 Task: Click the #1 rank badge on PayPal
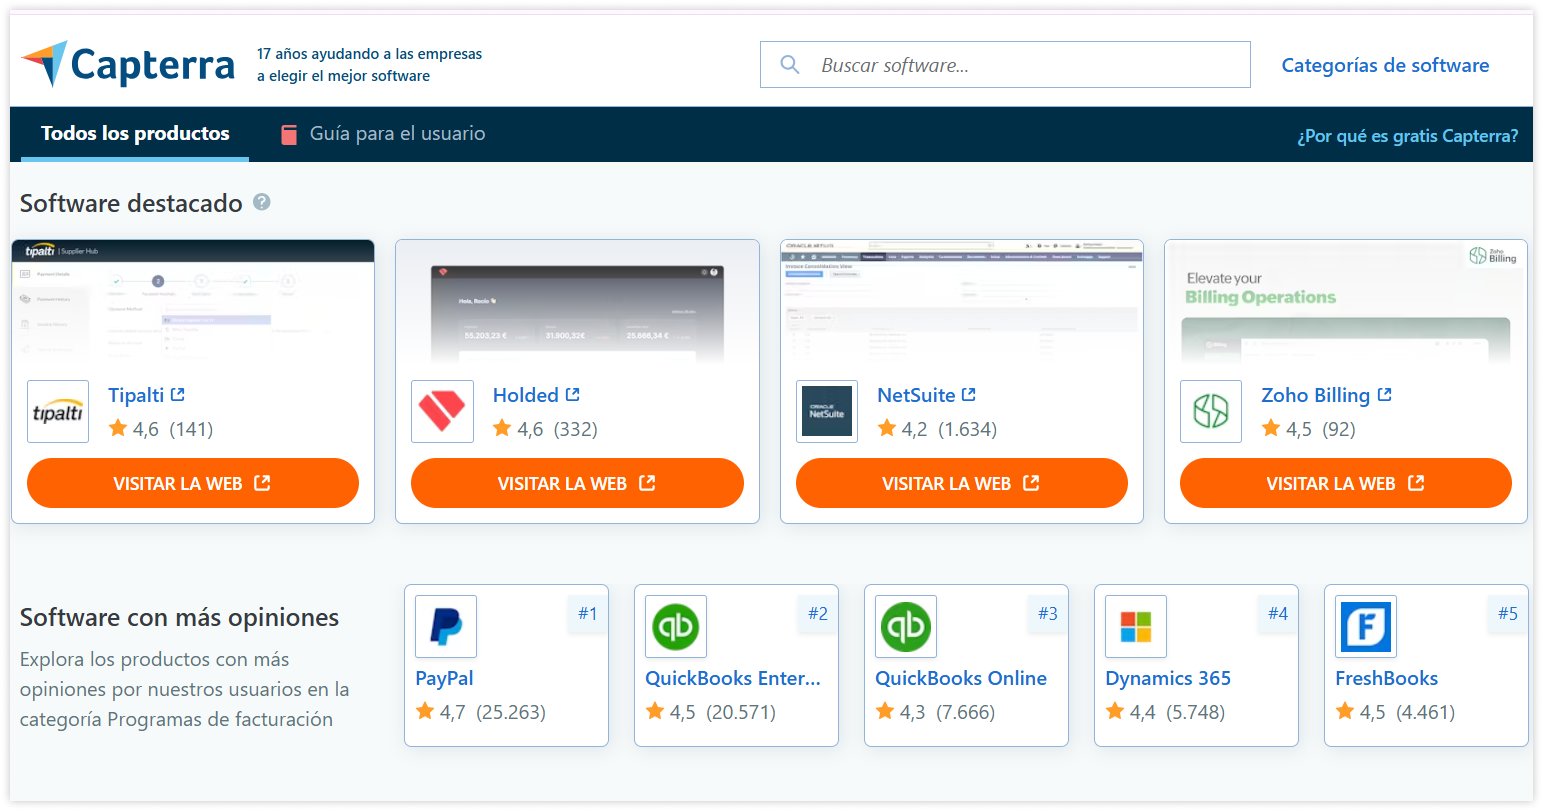(587, 613)
